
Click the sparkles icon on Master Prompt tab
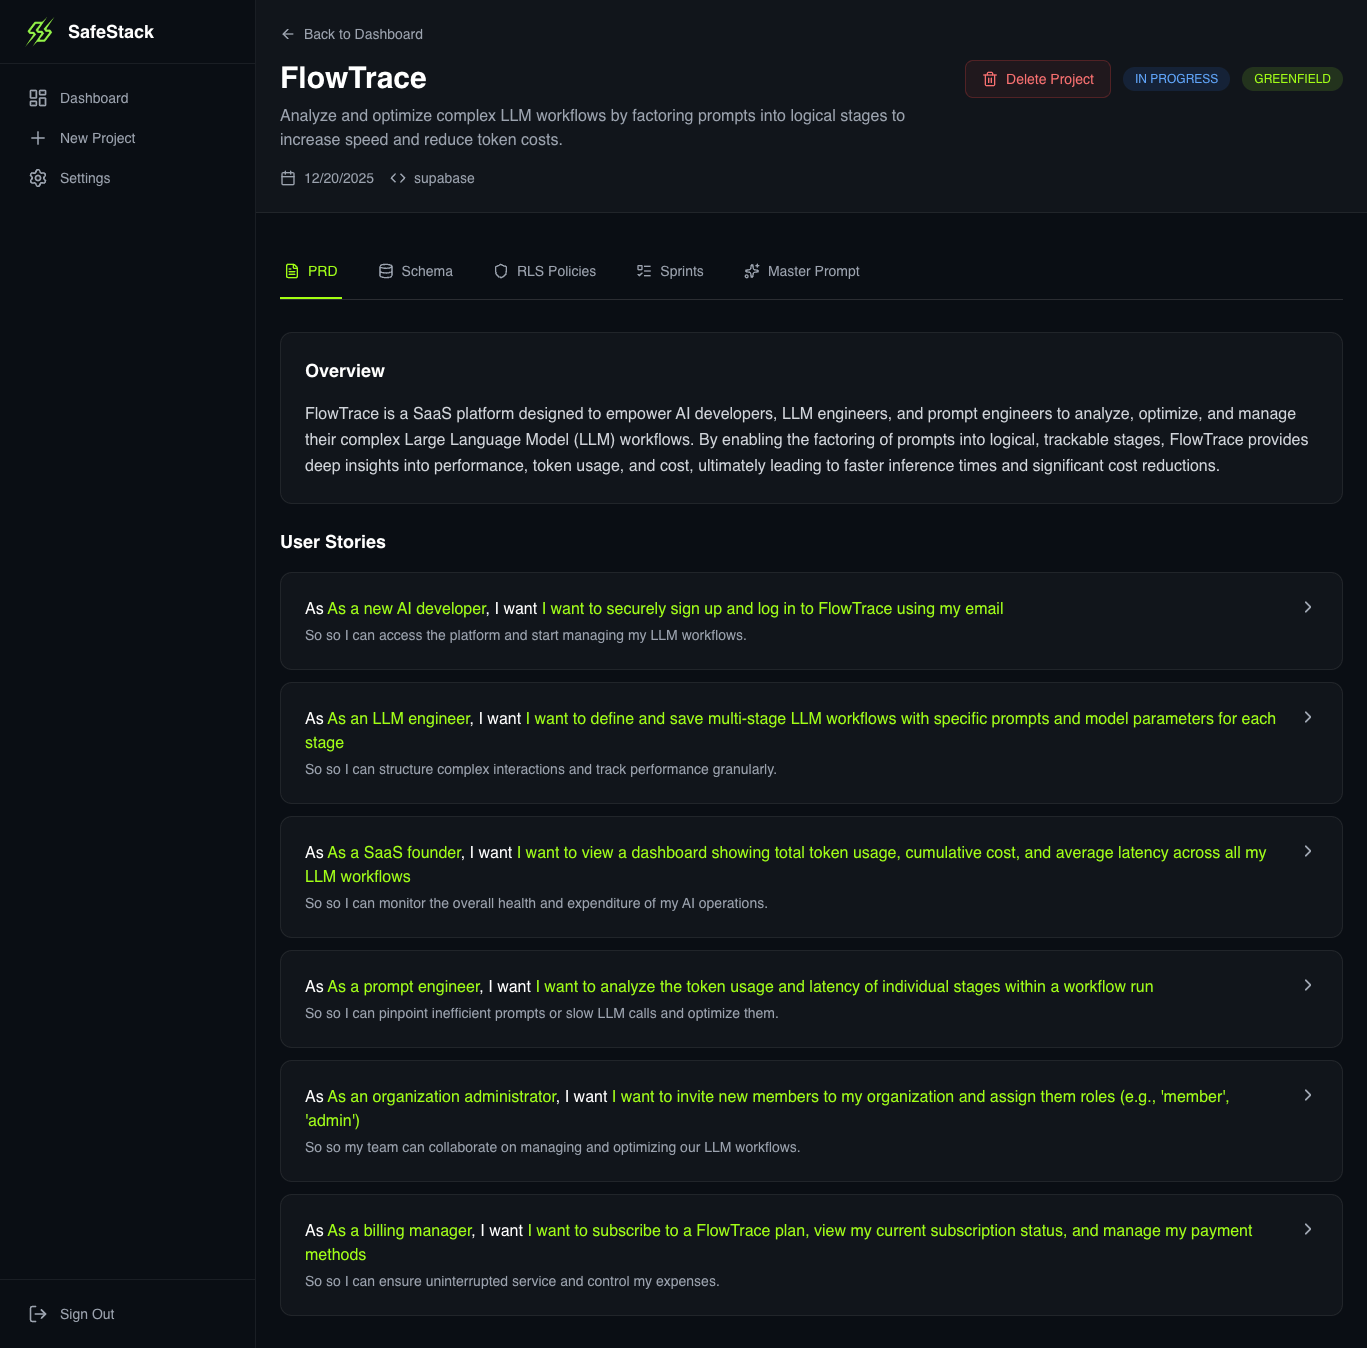752,271
